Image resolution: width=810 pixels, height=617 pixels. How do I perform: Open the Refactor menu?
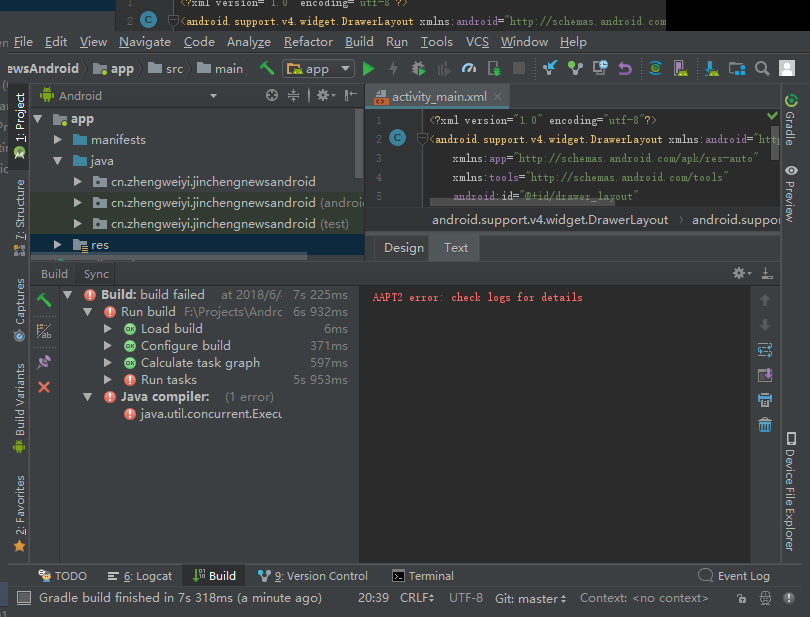308,42
